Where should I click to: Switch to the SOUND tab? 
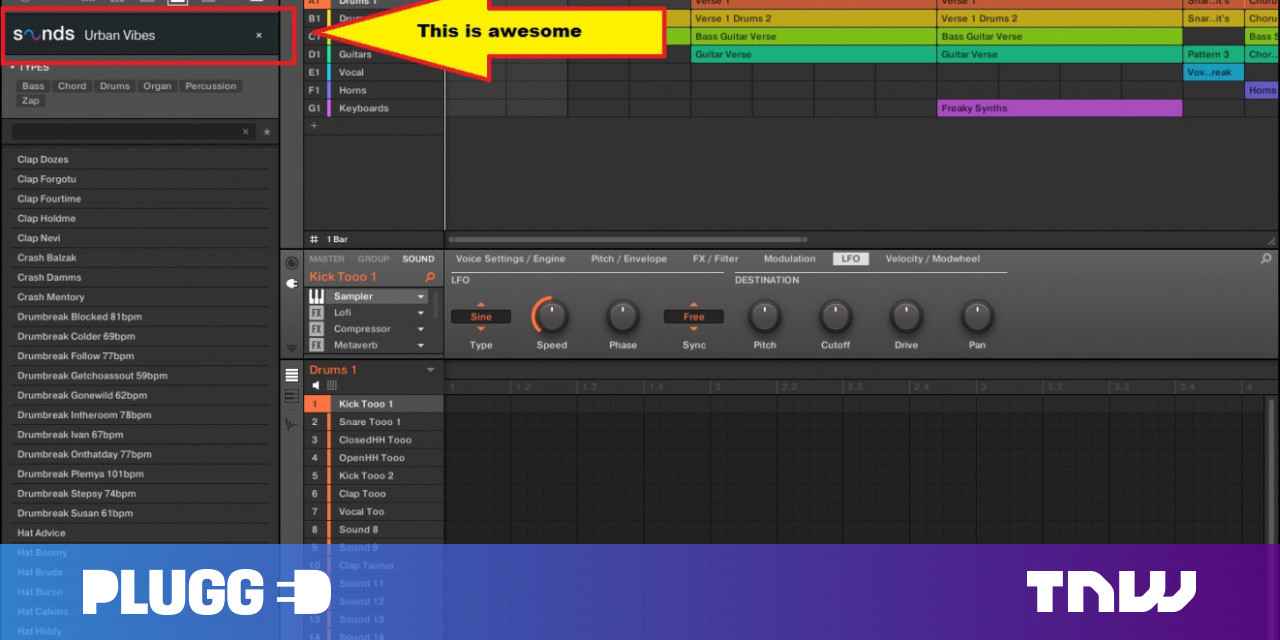(418, 259)
